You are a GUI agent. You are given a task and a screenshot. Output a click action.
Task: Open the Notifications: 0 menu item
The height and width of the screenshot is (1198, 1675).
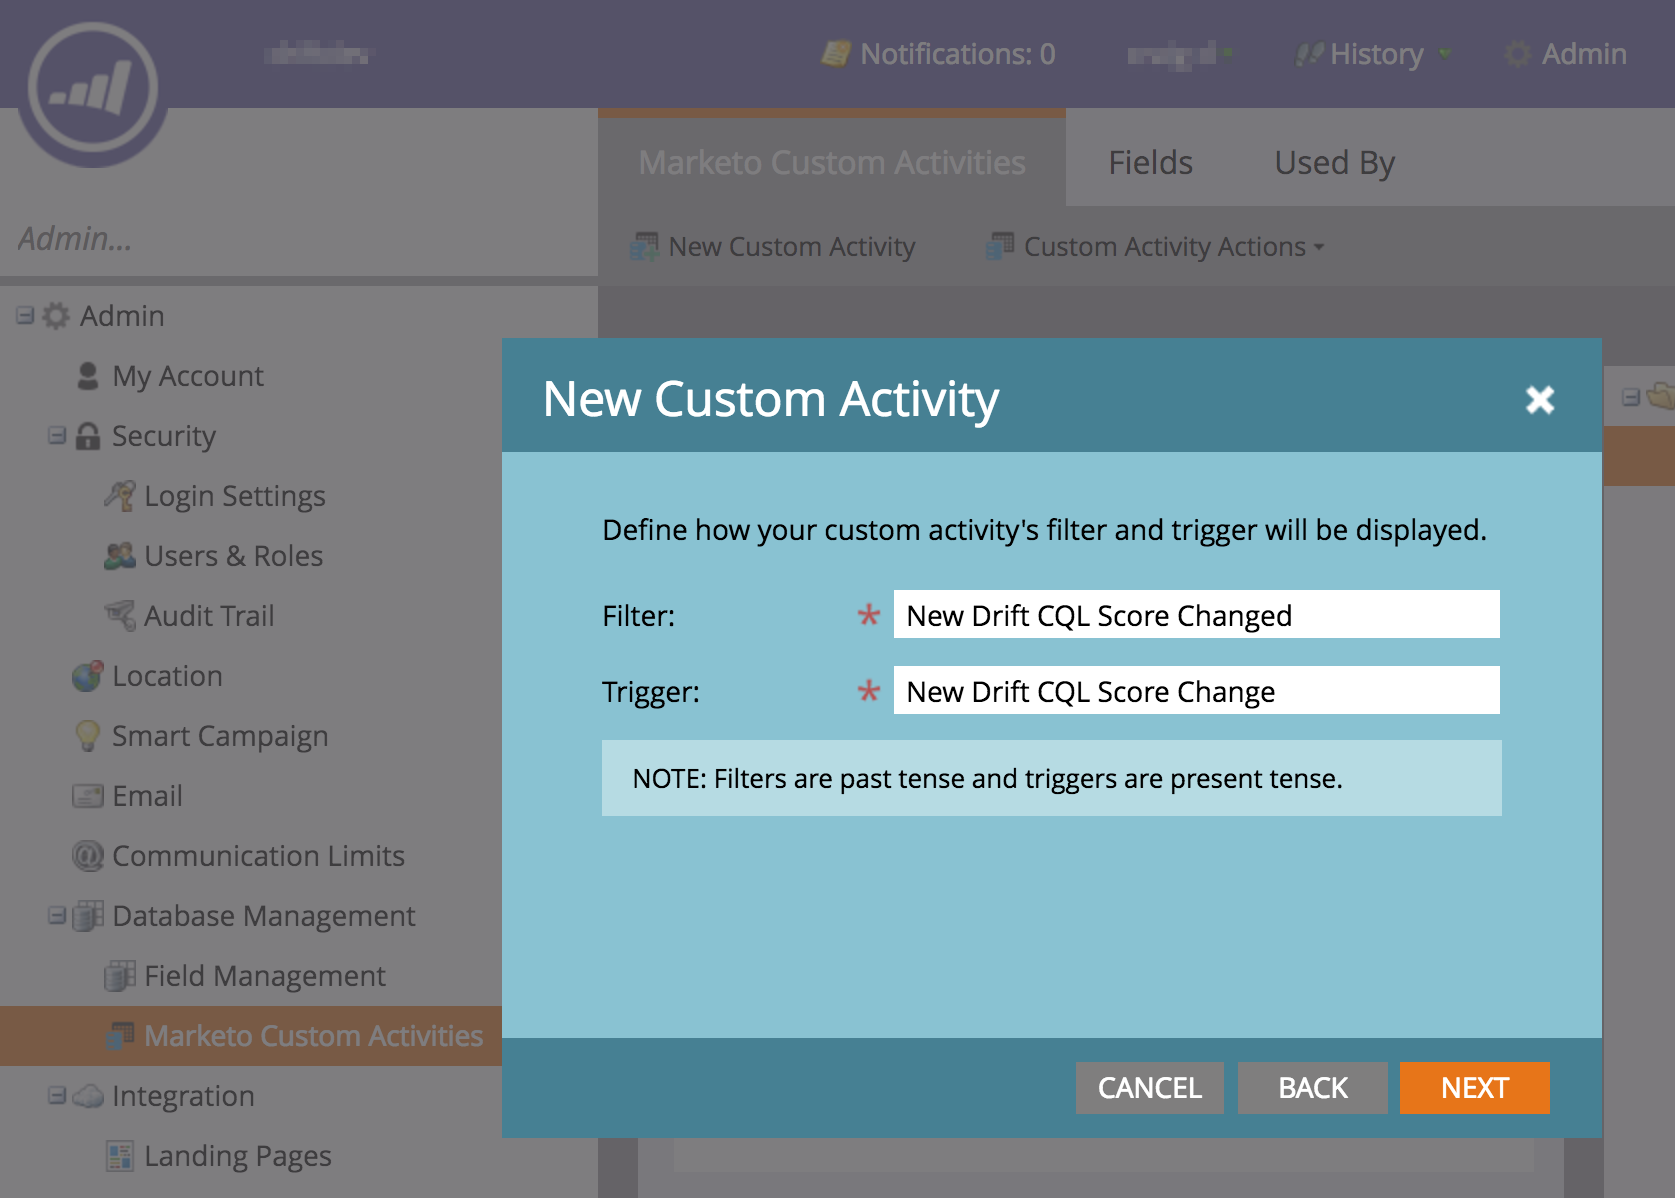tap(938, 54)
